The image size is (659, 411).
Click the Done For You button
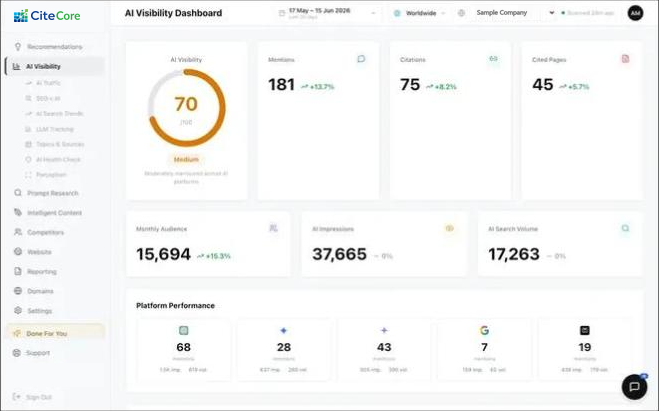coord(55,333)
